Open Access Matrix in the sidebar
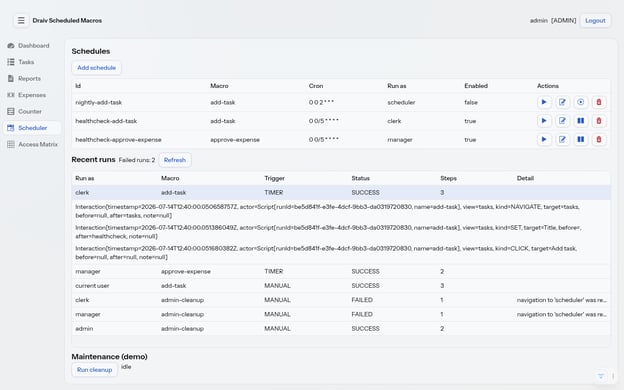Viewport: 624px width, 390px height. [32, 144]
